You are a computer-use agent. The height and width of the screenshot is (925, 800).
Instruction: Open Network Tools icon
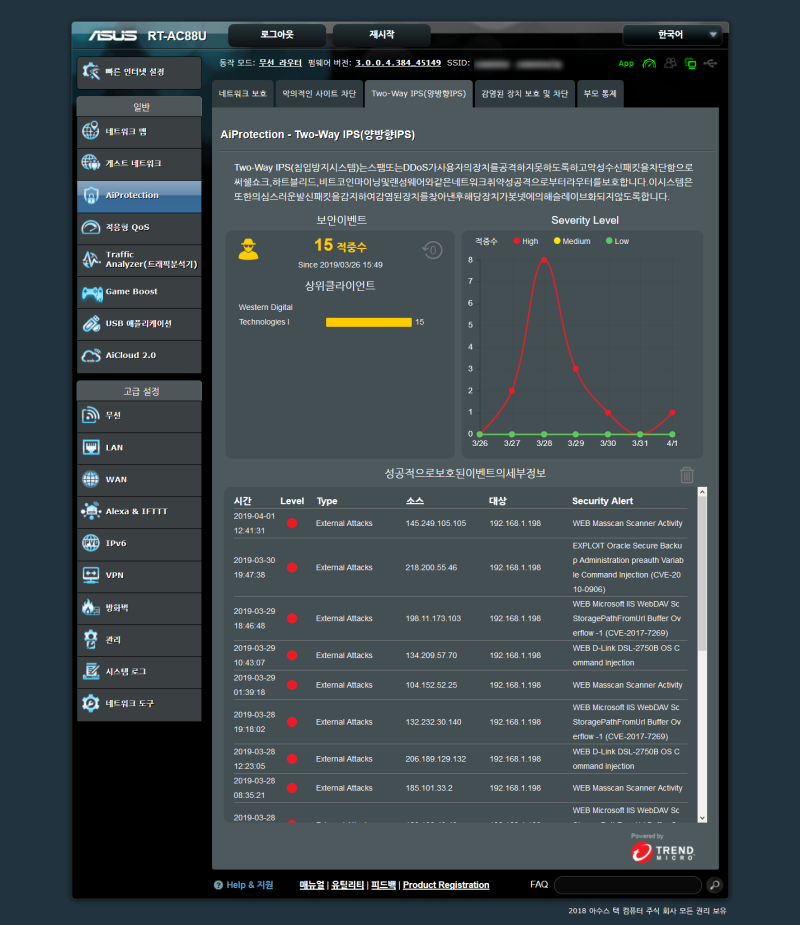tap(91, 703)
